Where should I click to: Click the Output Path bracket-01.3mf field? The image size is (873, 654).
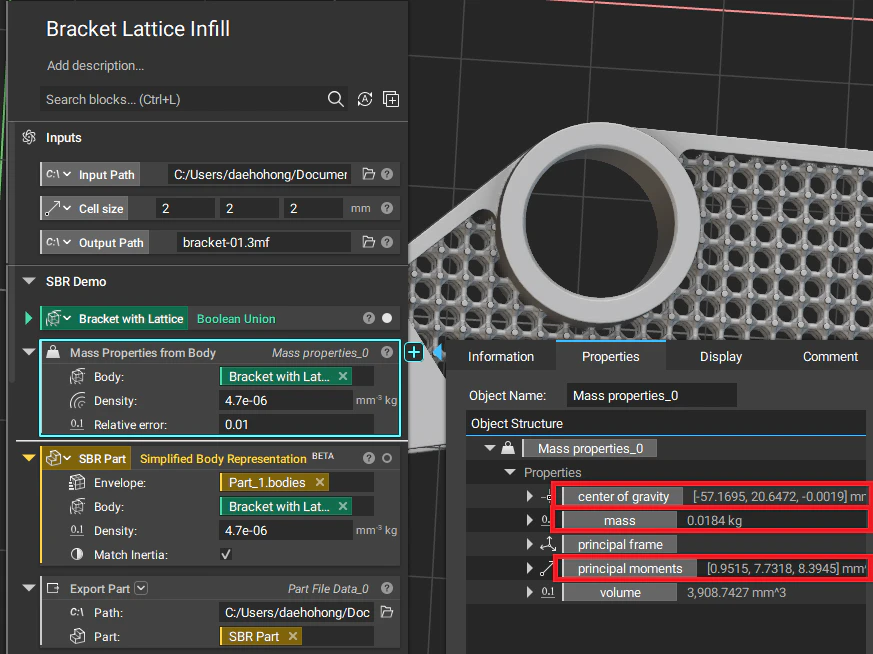263,242
